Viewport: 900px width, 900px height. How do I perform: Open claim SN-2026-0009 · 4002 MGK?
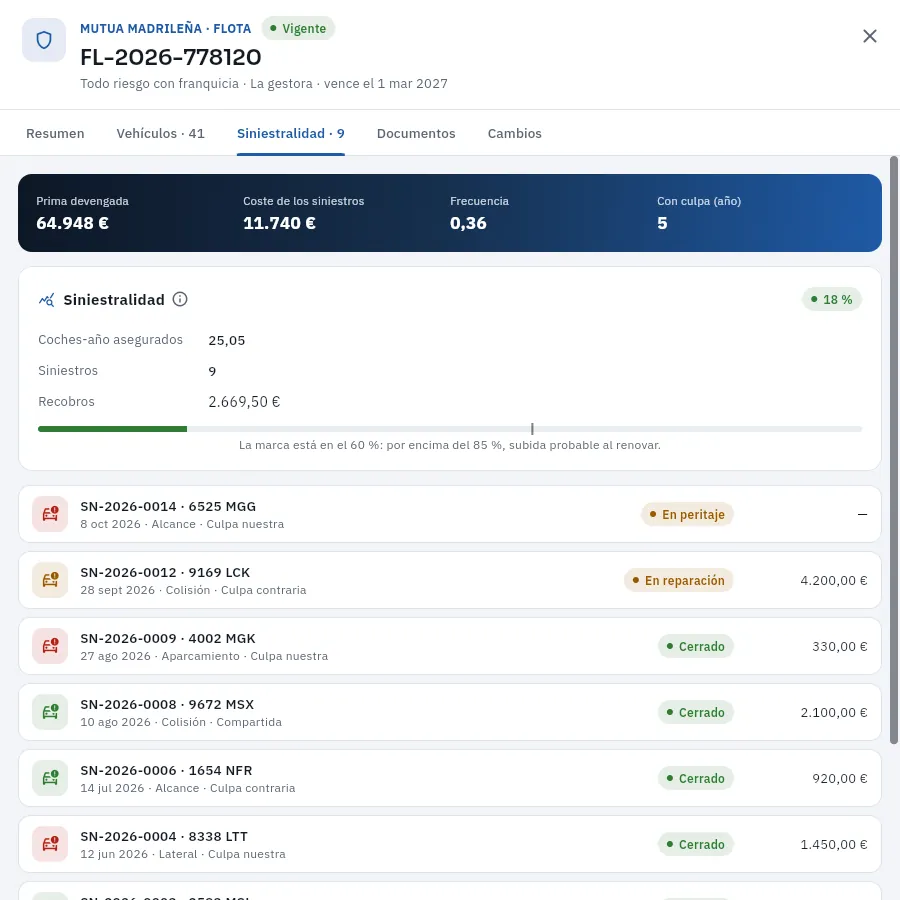pyautogui.click(x=450, y=646)
